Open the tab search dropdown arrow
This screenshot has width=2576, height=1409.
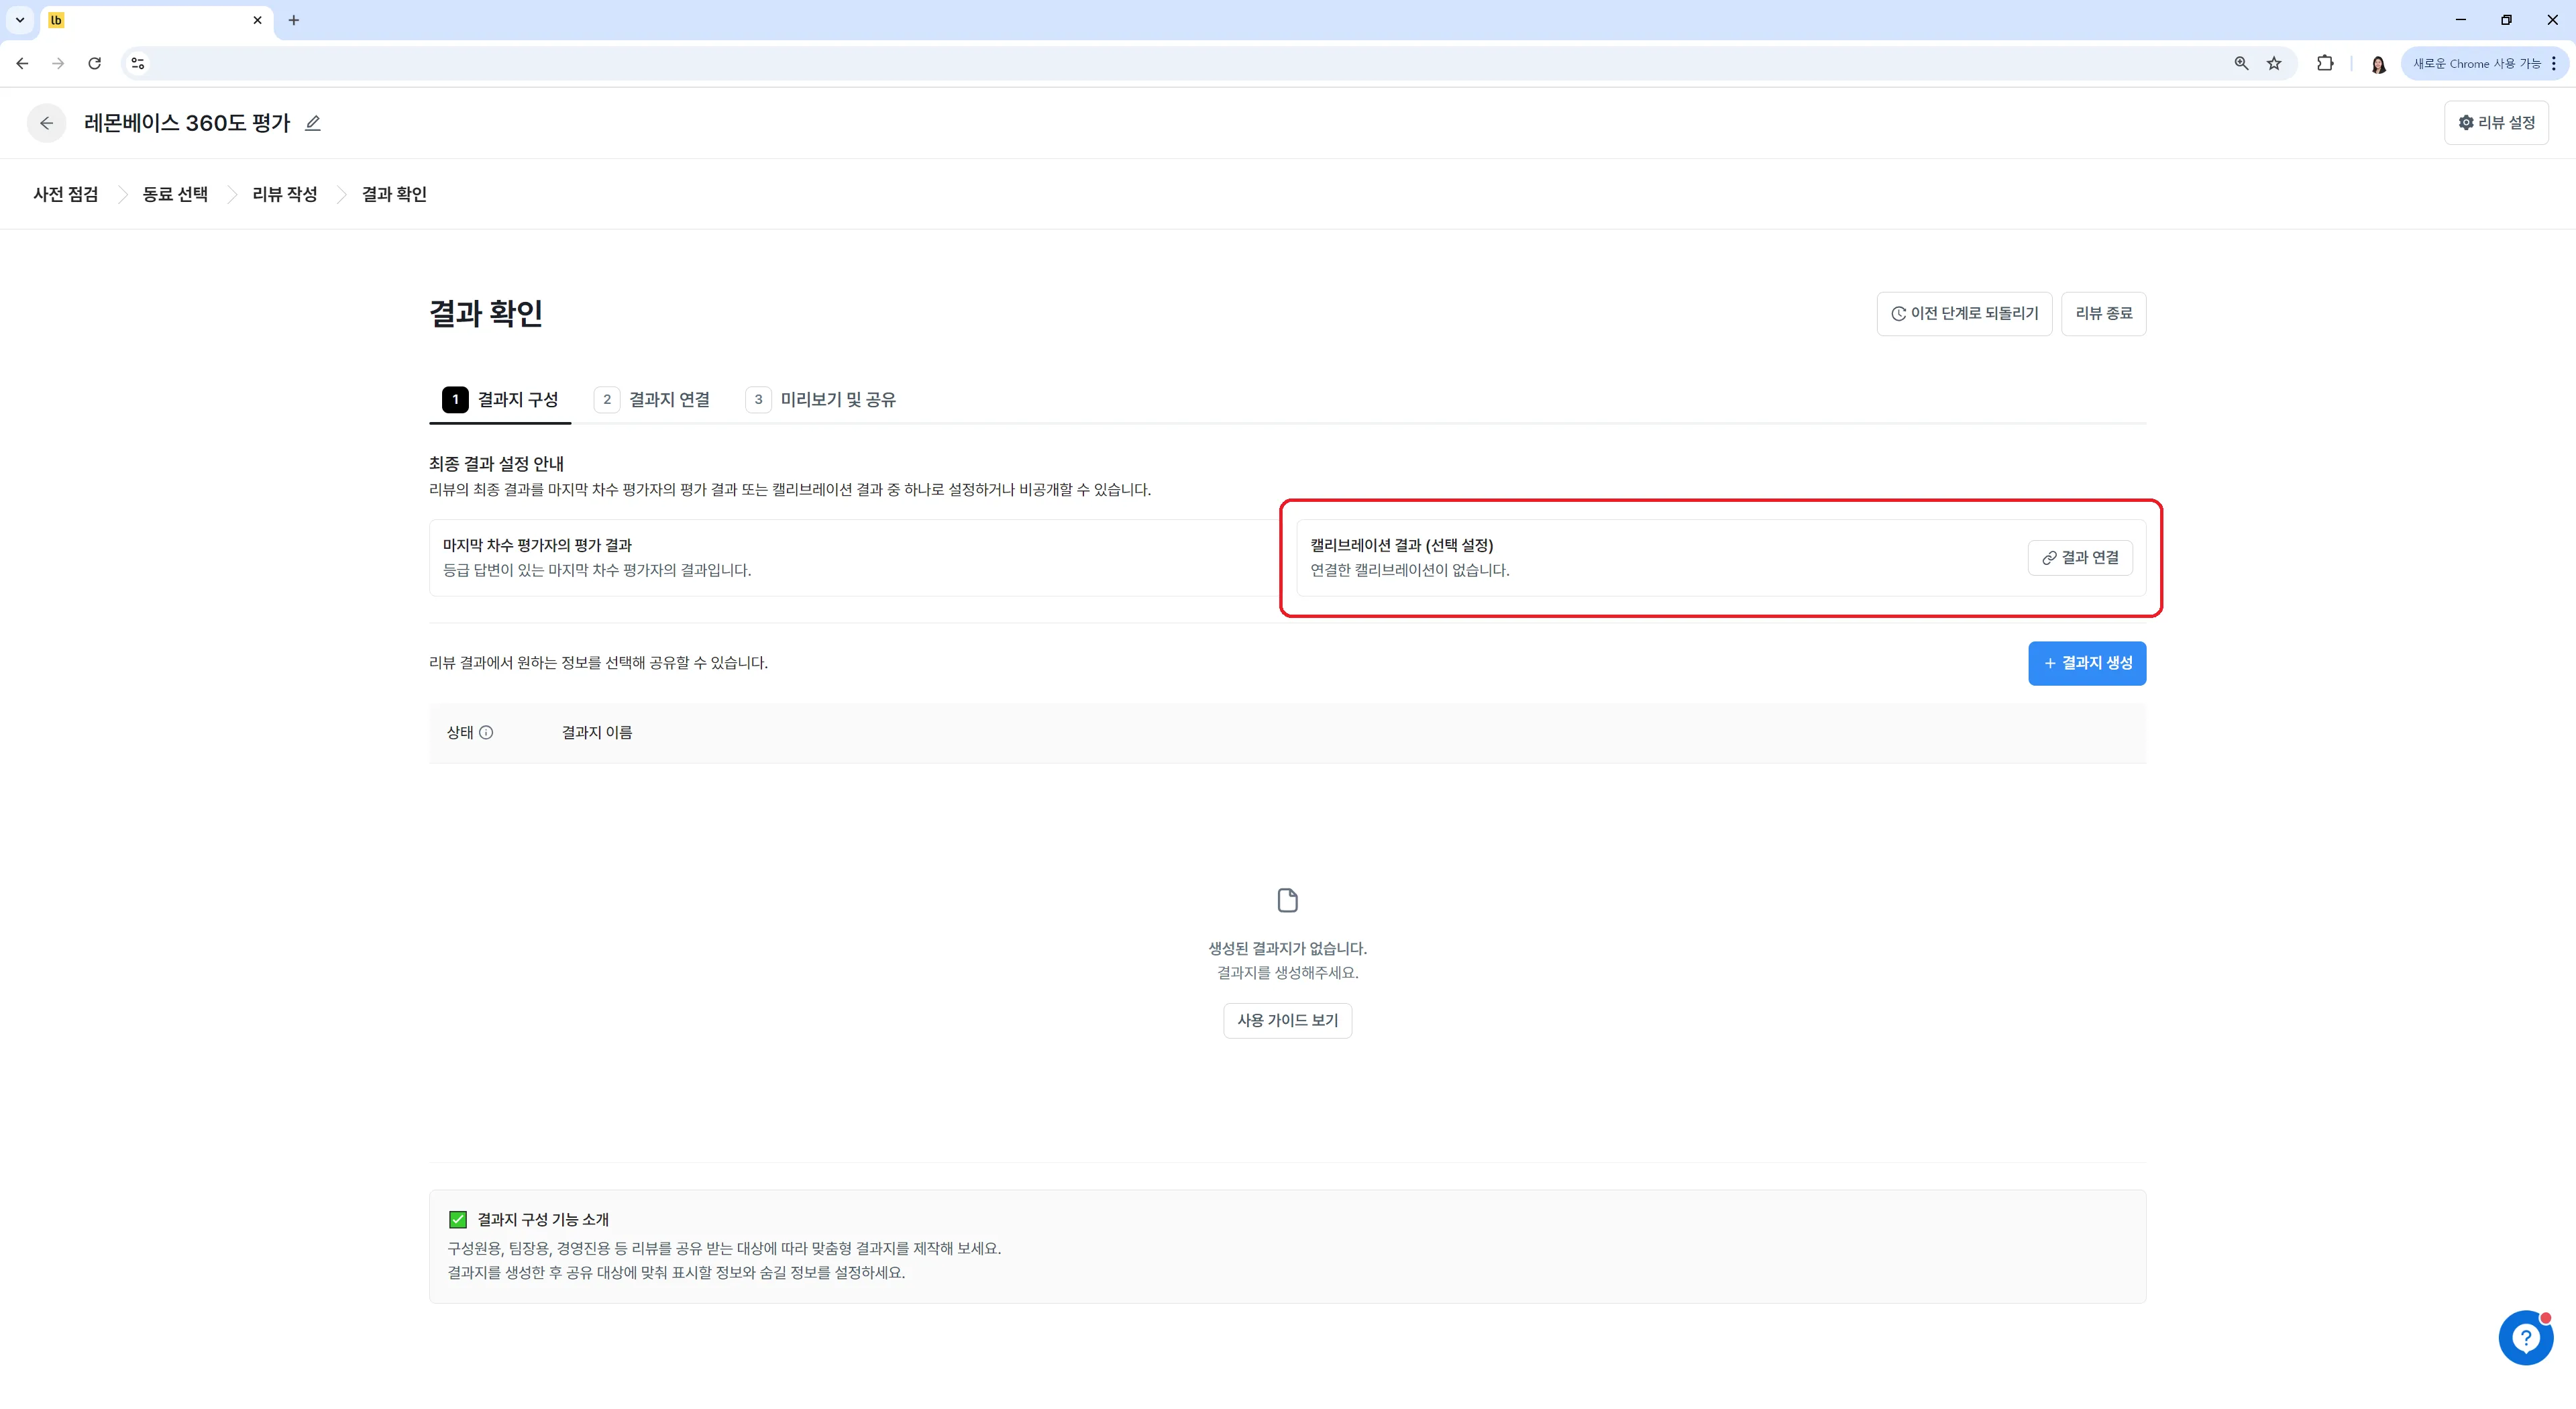20,20
